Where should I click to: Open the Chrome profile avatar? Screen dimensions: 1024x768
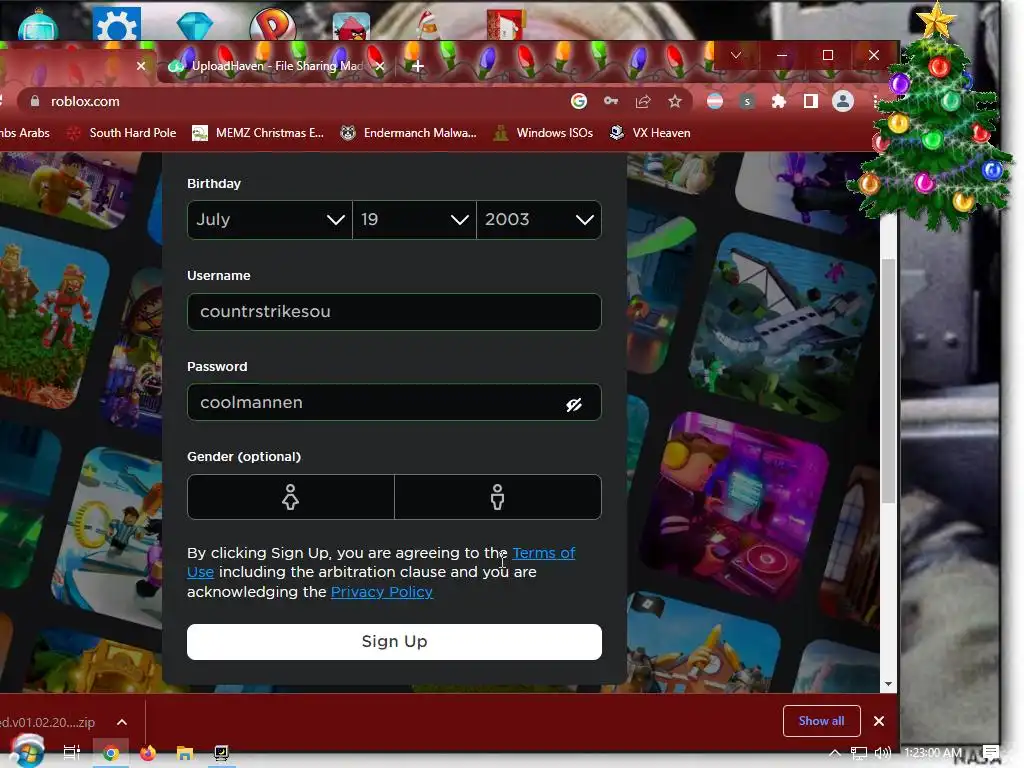(843, 101)
